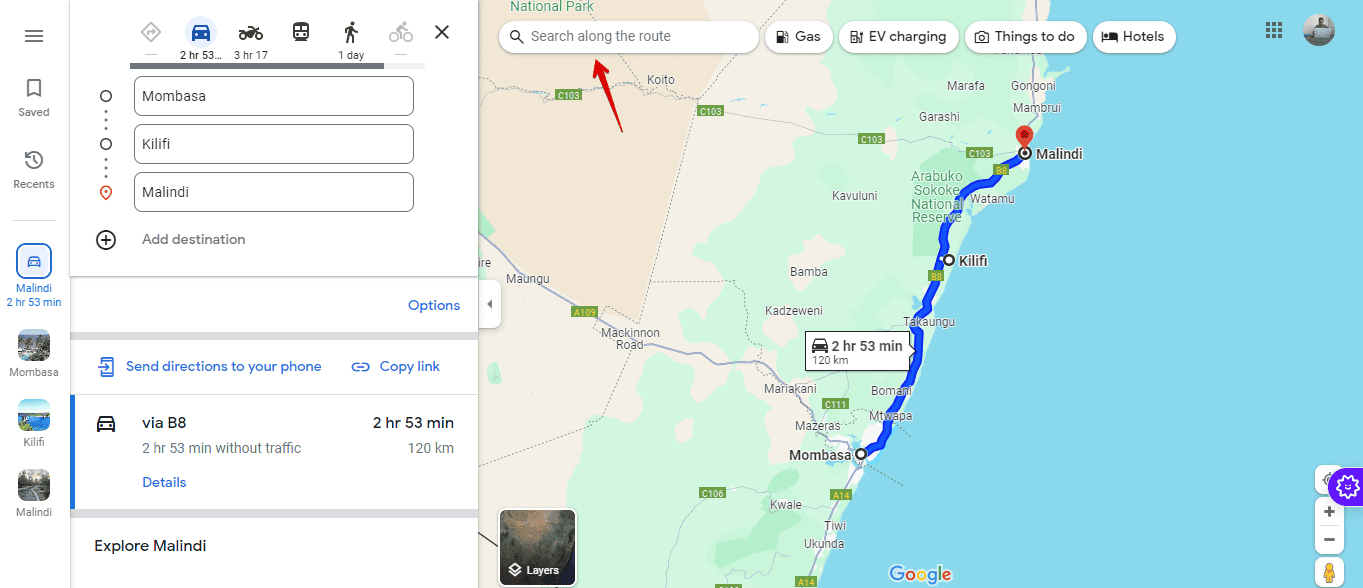
Task: Switch to walking directions
Action: pos(351,31)
